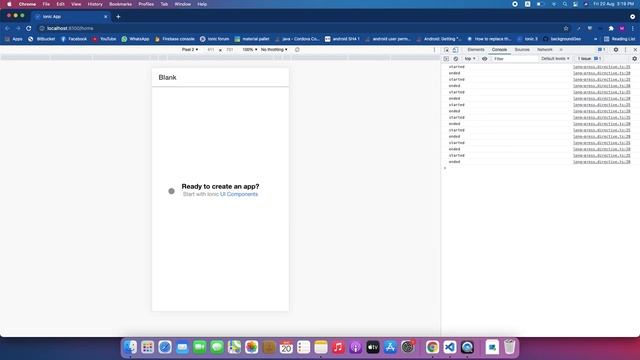Open Chrome extensions puzzle icon
The image size is (640, 360).
point(611,28)
